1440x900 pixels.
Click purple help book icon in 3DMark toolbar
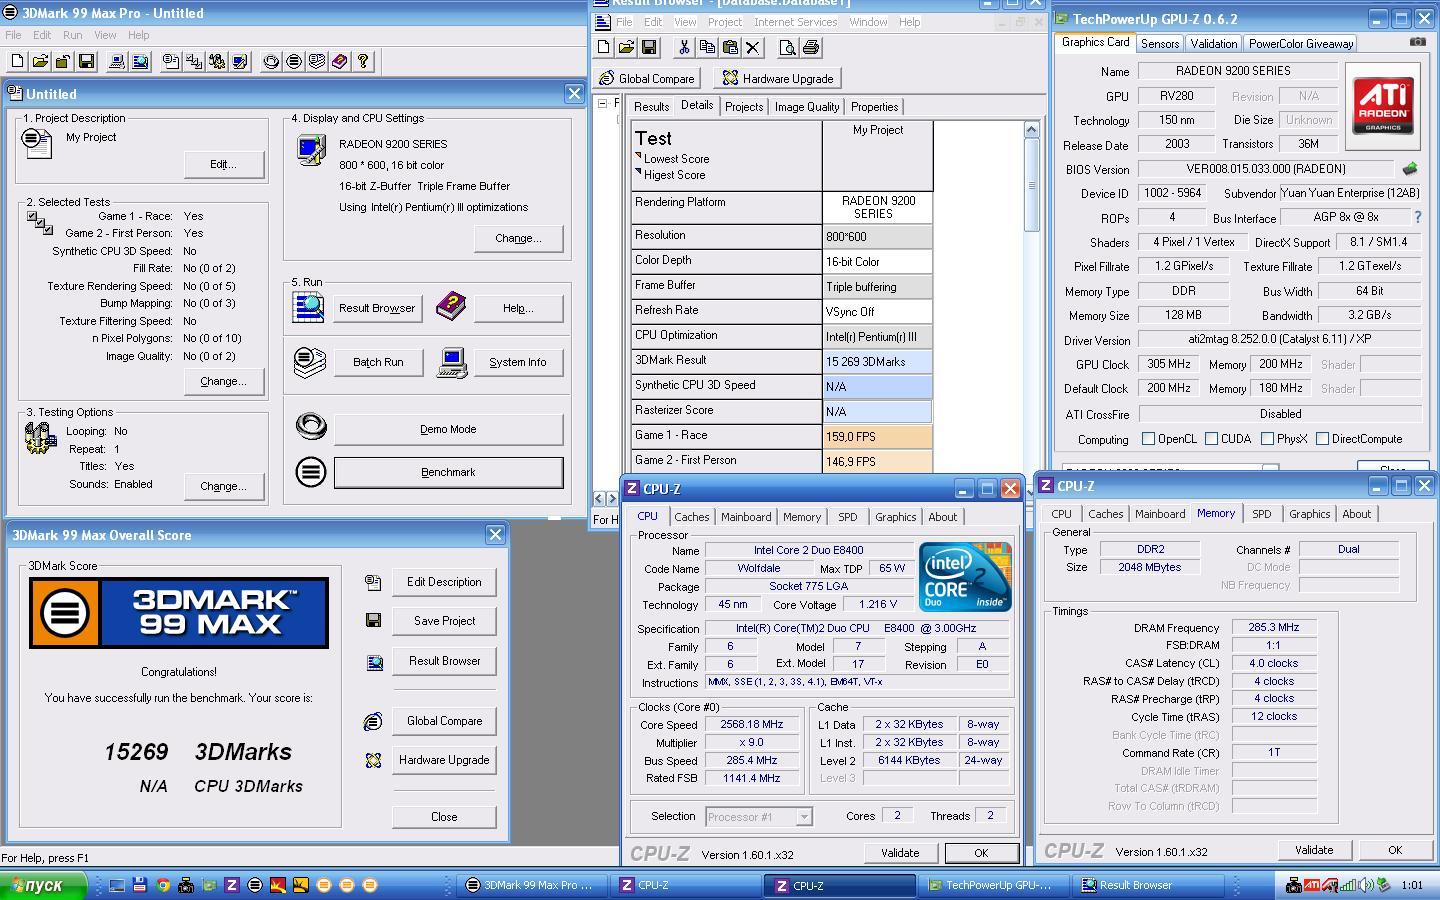point(340,61)
